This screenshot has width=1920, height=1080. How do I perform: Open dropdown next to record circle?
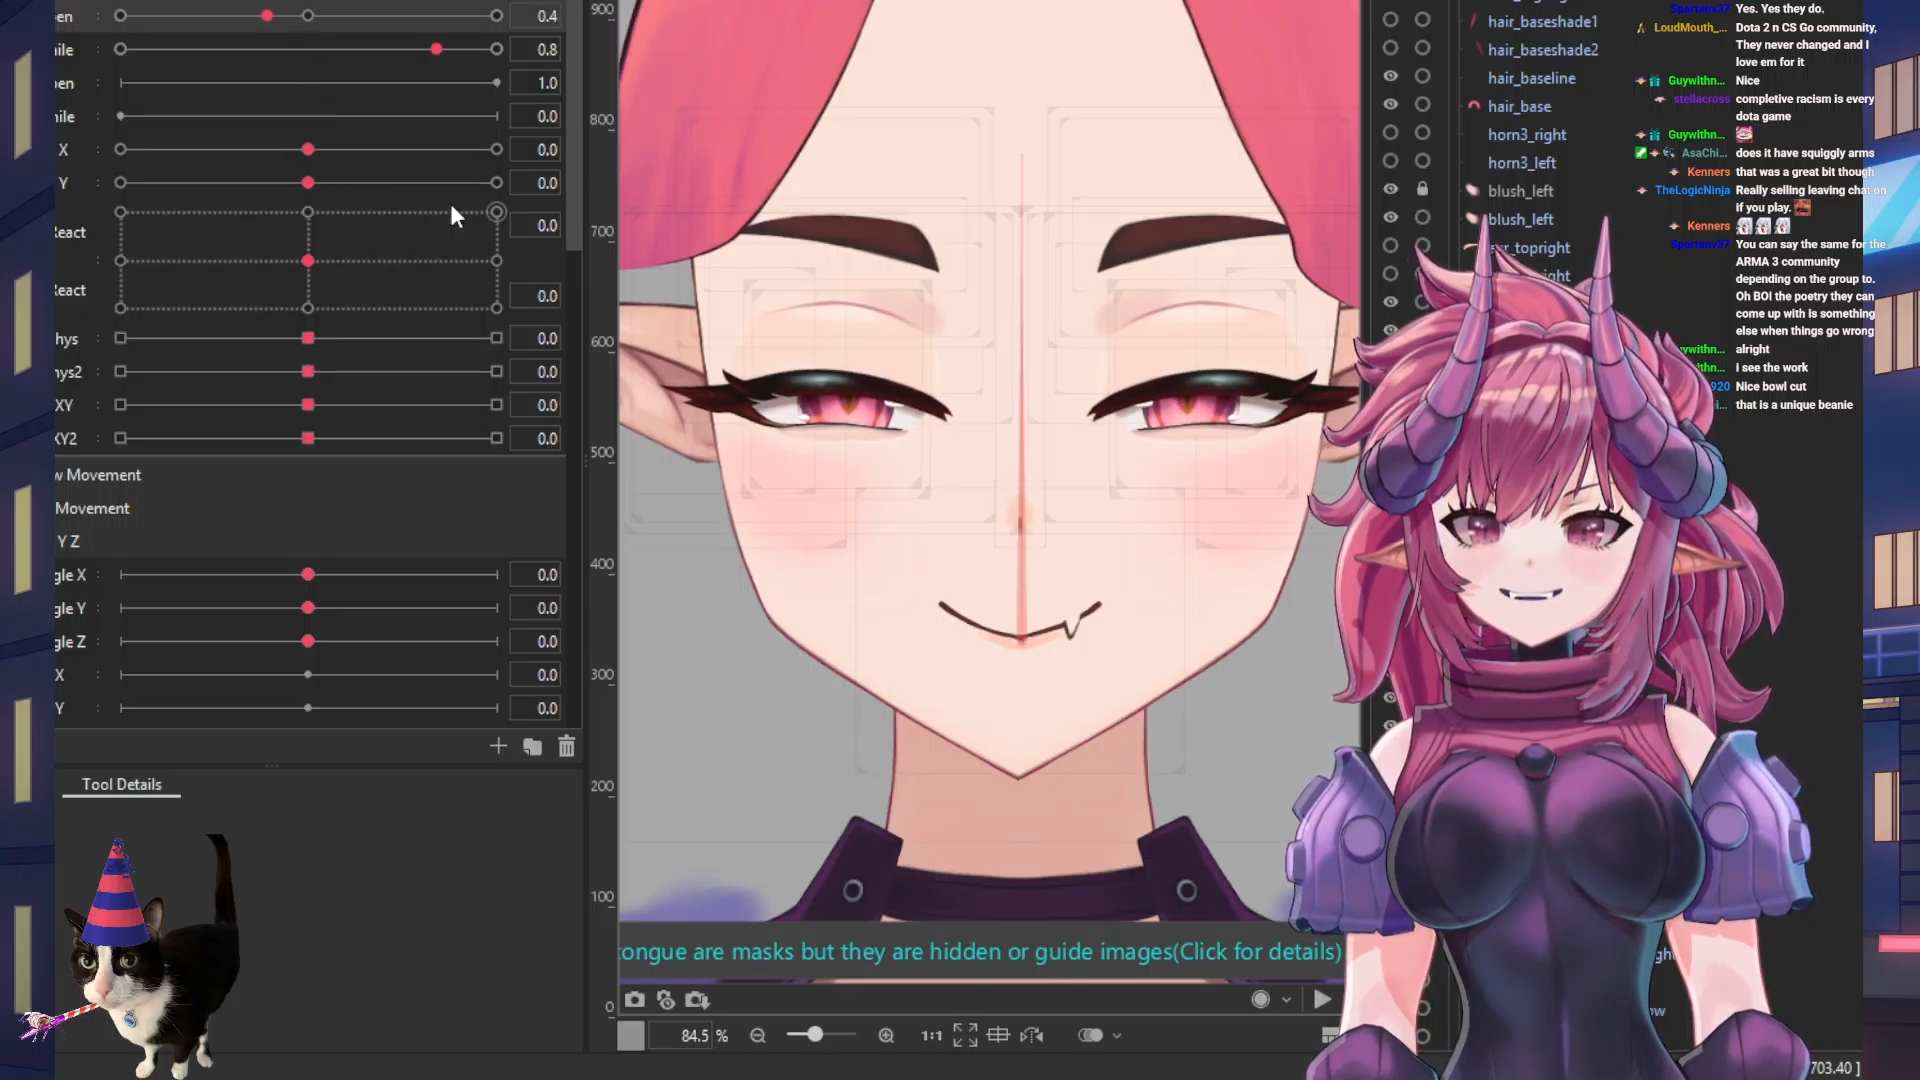(x=1286, y=1000)
